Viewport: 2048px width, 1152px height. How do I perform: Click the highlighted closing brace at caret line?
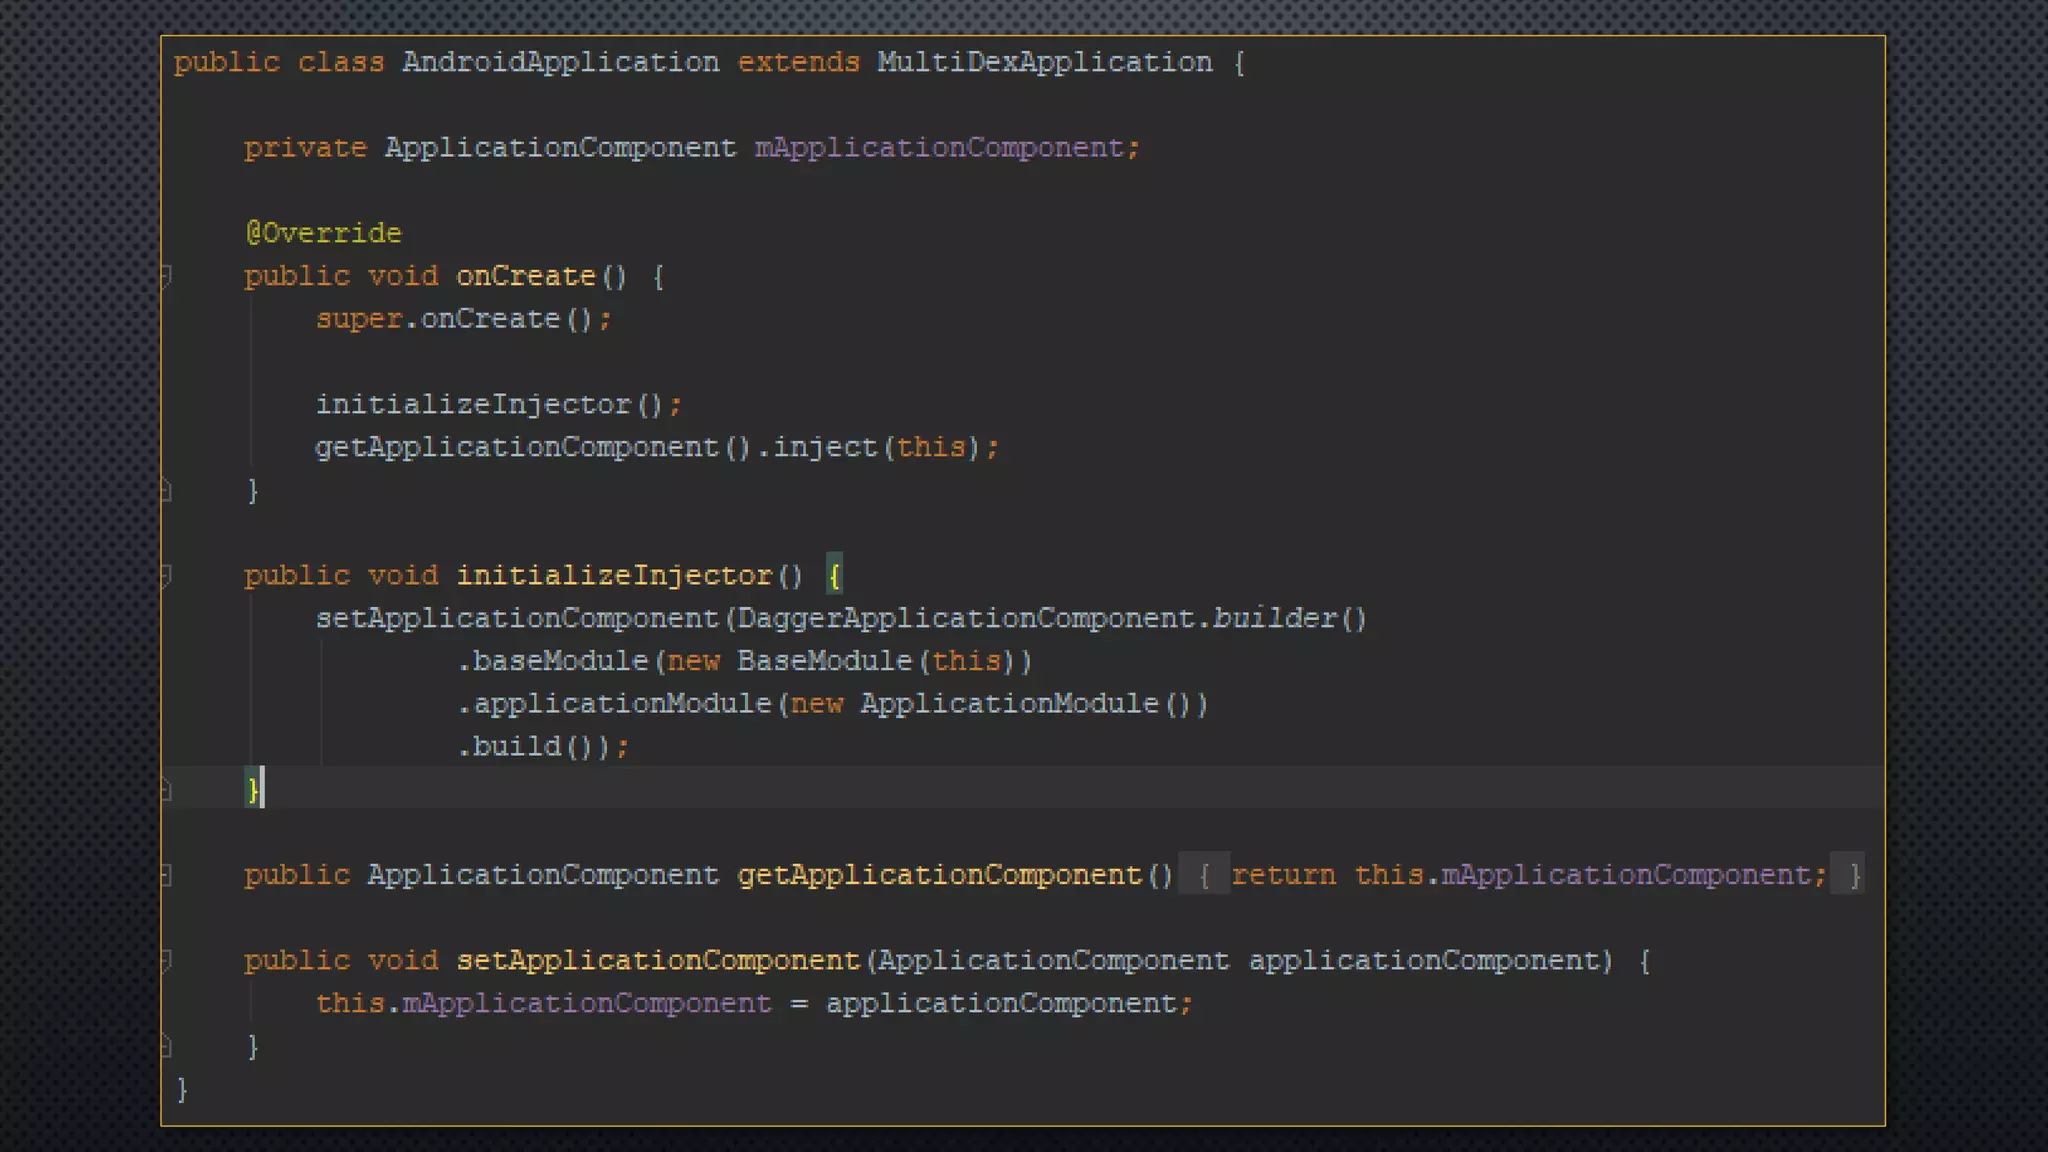click(x=252, y=790)
